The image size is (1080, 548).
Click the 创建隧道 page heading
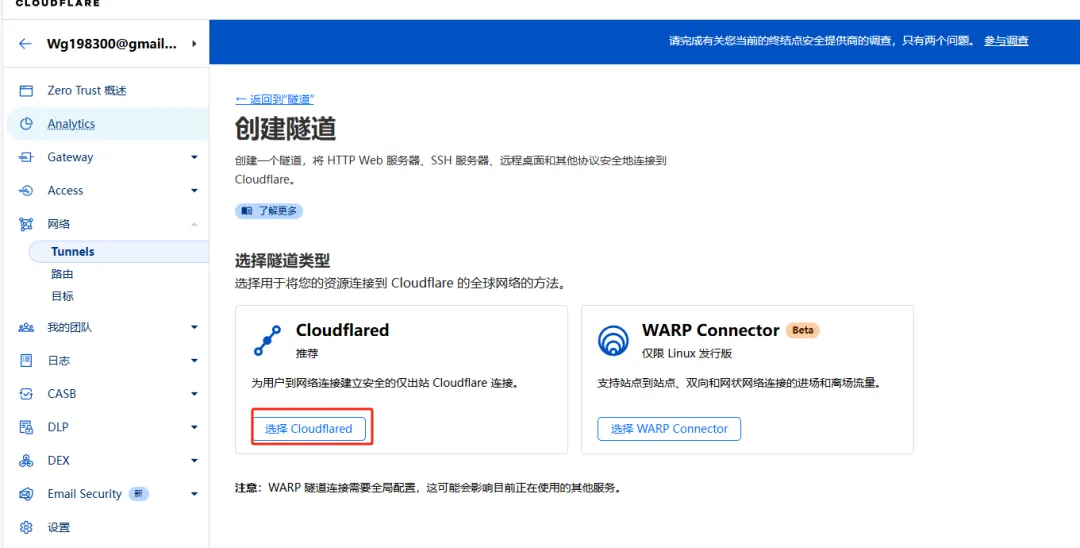(x=286, y=129)
